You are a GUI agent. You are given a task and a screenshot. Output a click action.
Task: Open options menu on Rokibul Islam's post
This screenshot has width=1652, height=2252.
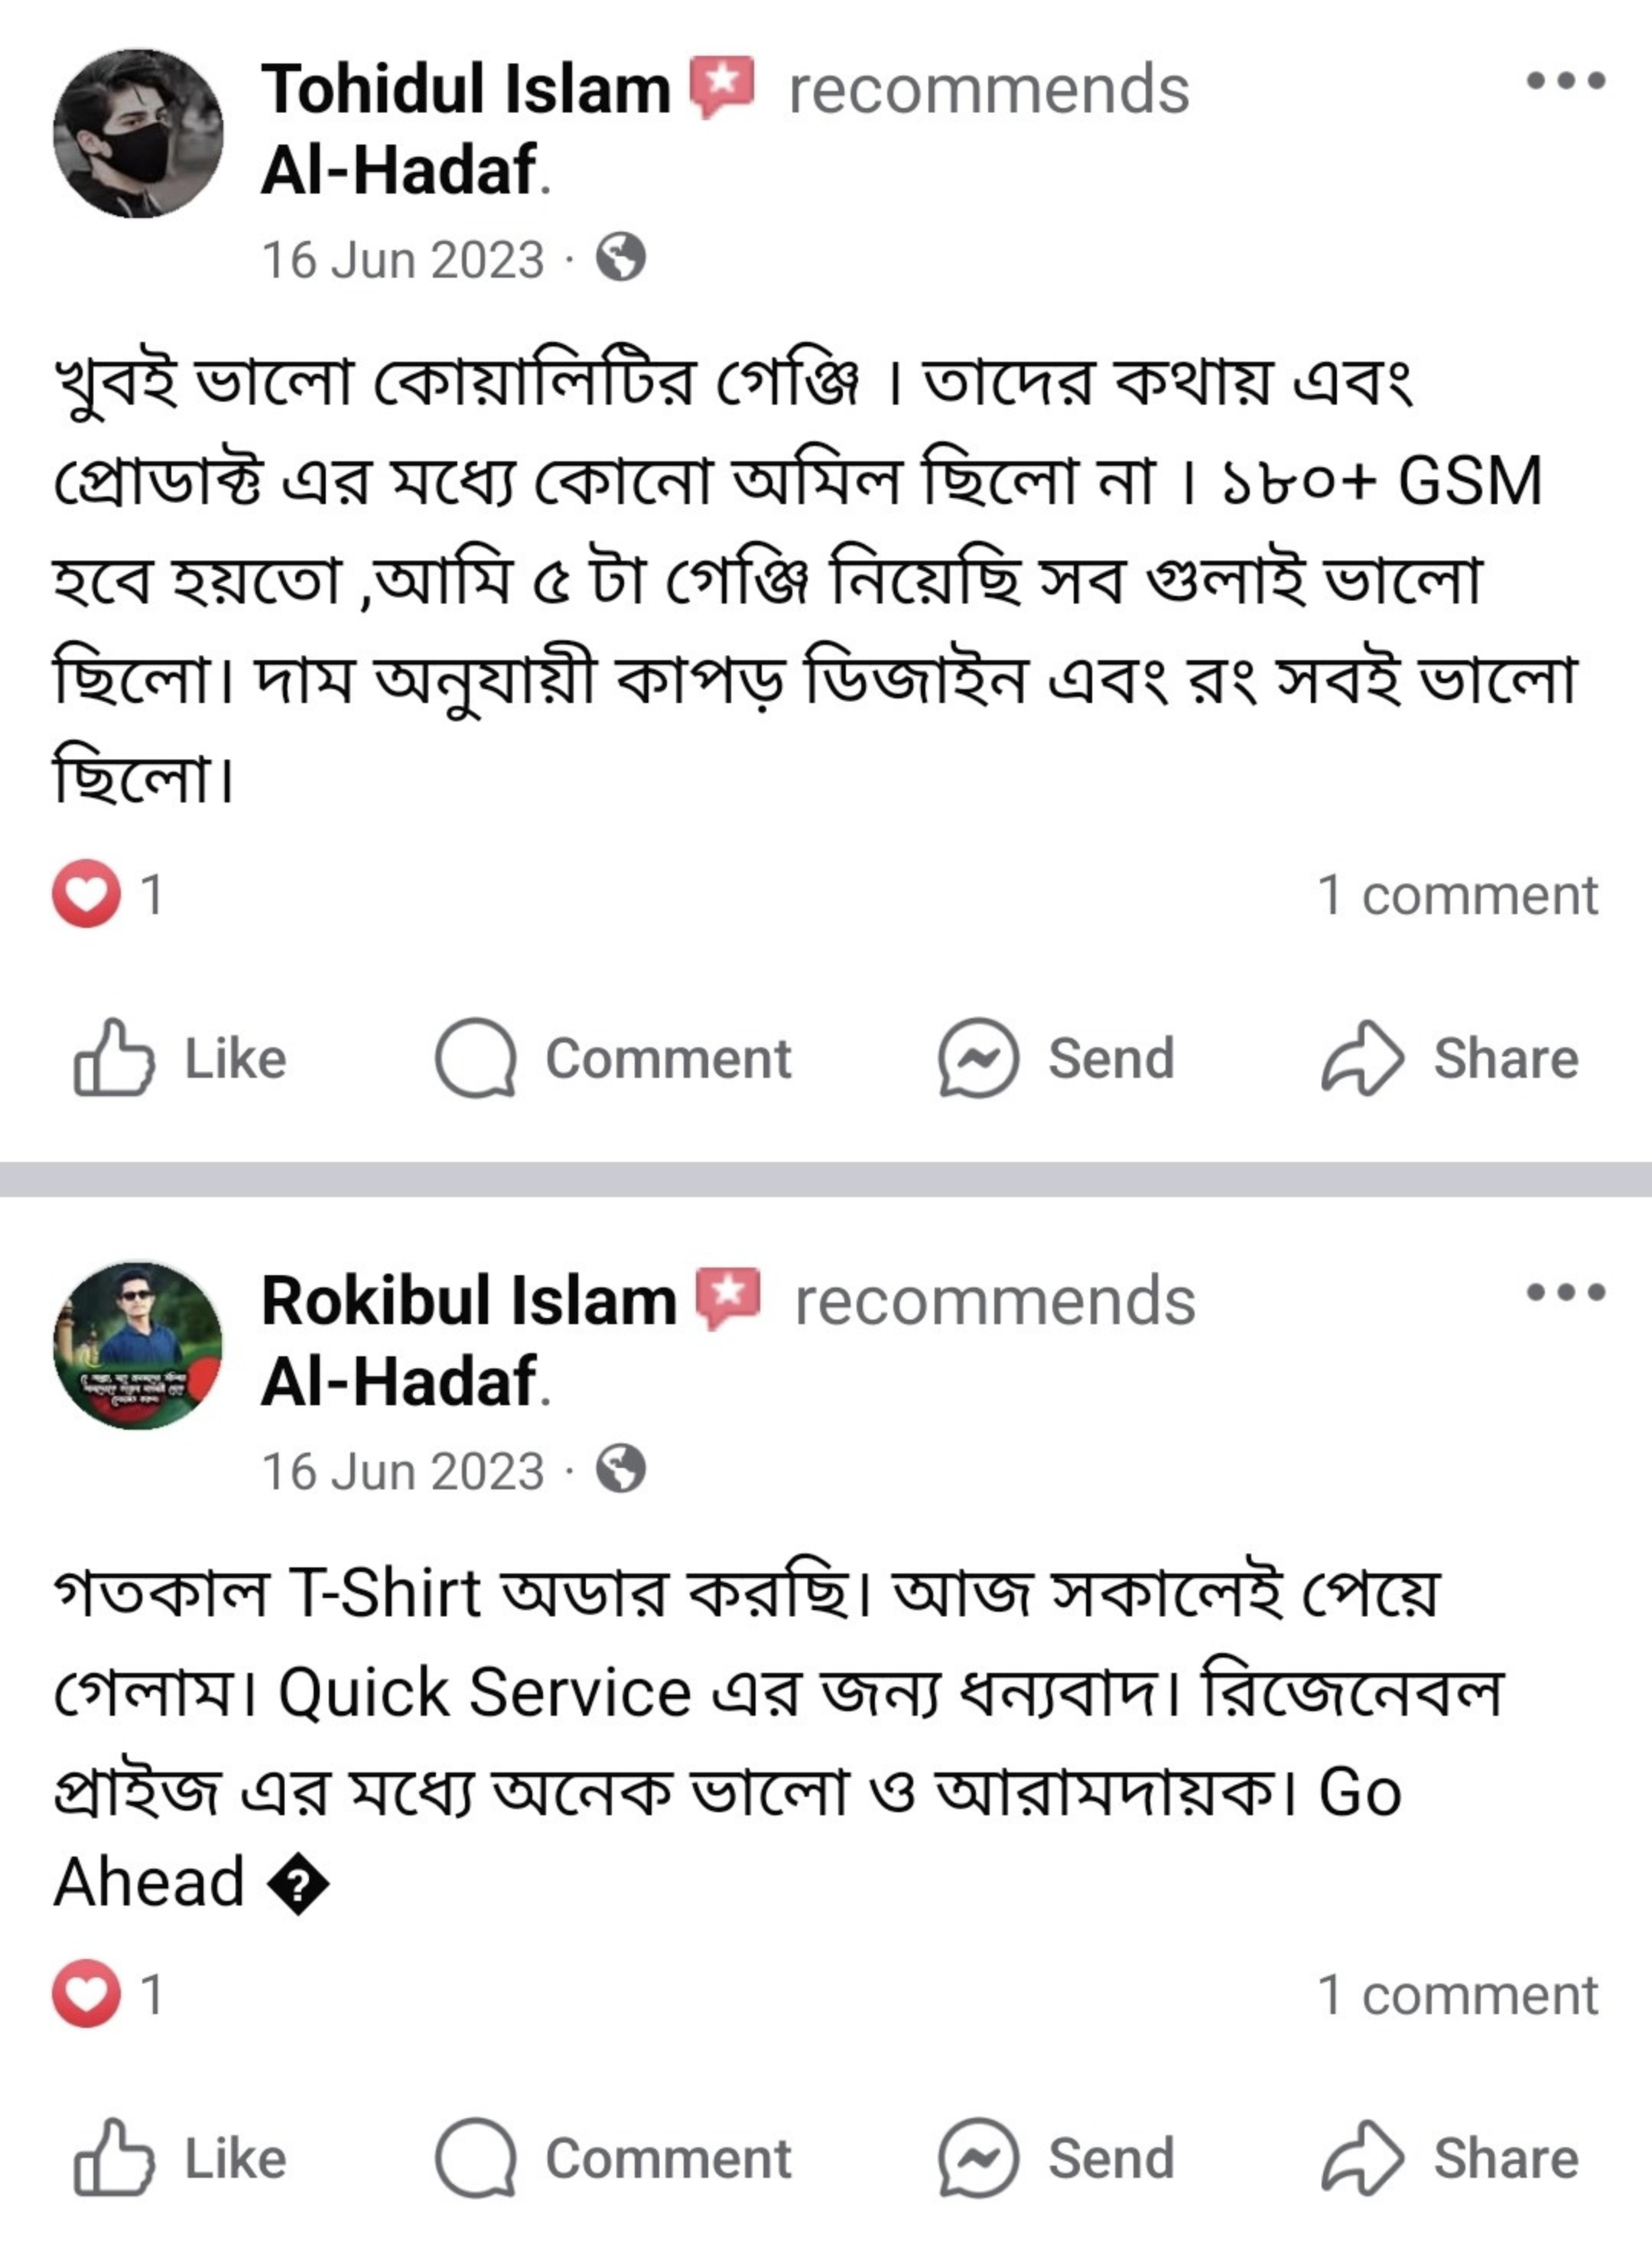[x=1565, y=1292]
